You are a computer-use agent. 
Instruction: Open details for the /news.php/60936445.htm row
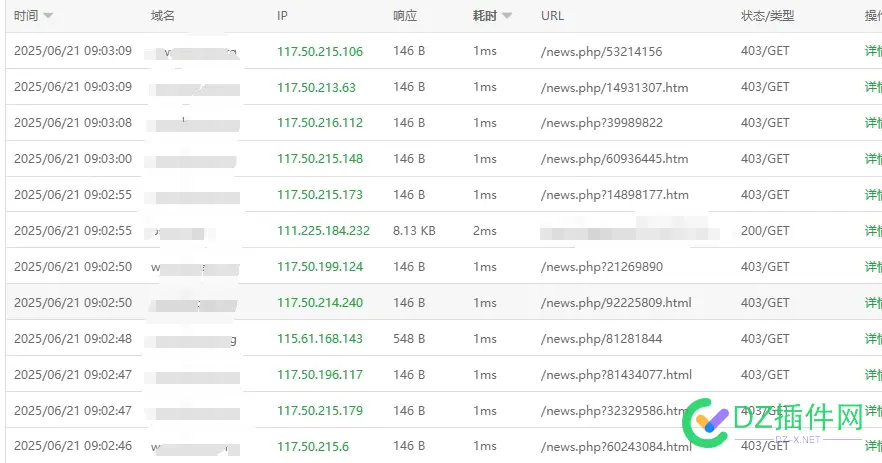click(x=873, y=159)
